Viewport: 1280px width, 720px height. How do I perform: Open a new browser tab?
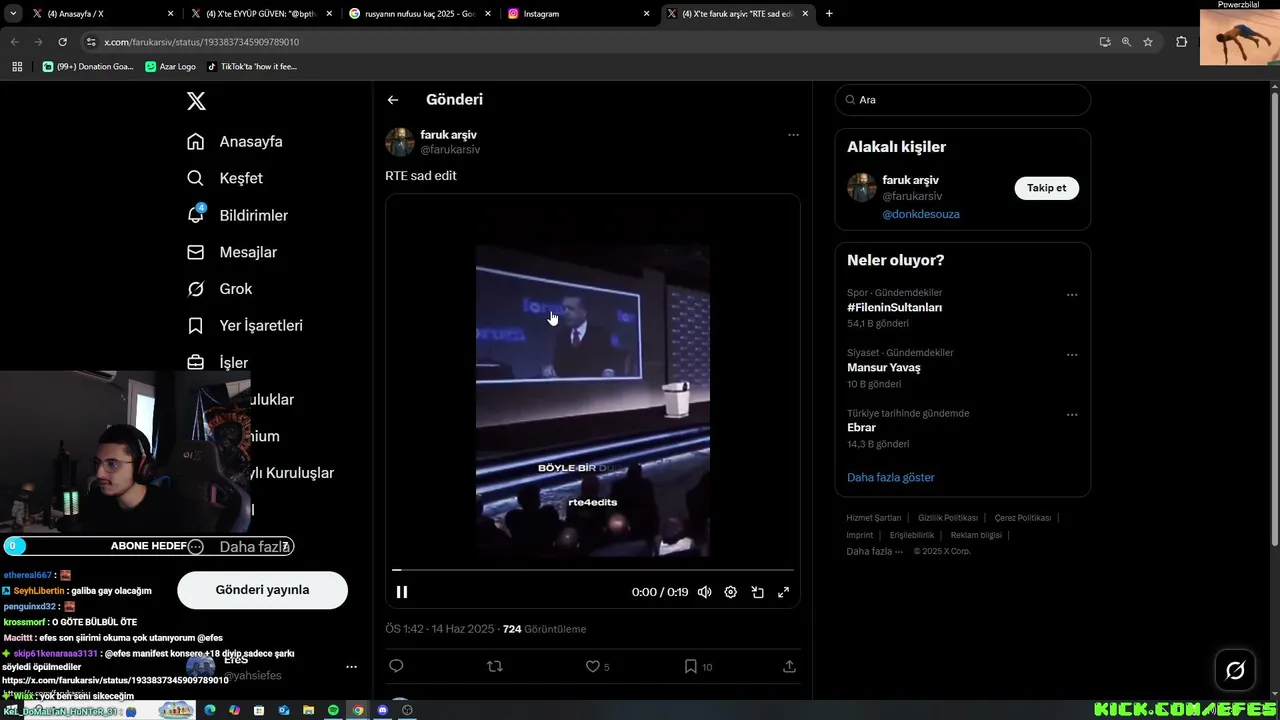(829, 14)
